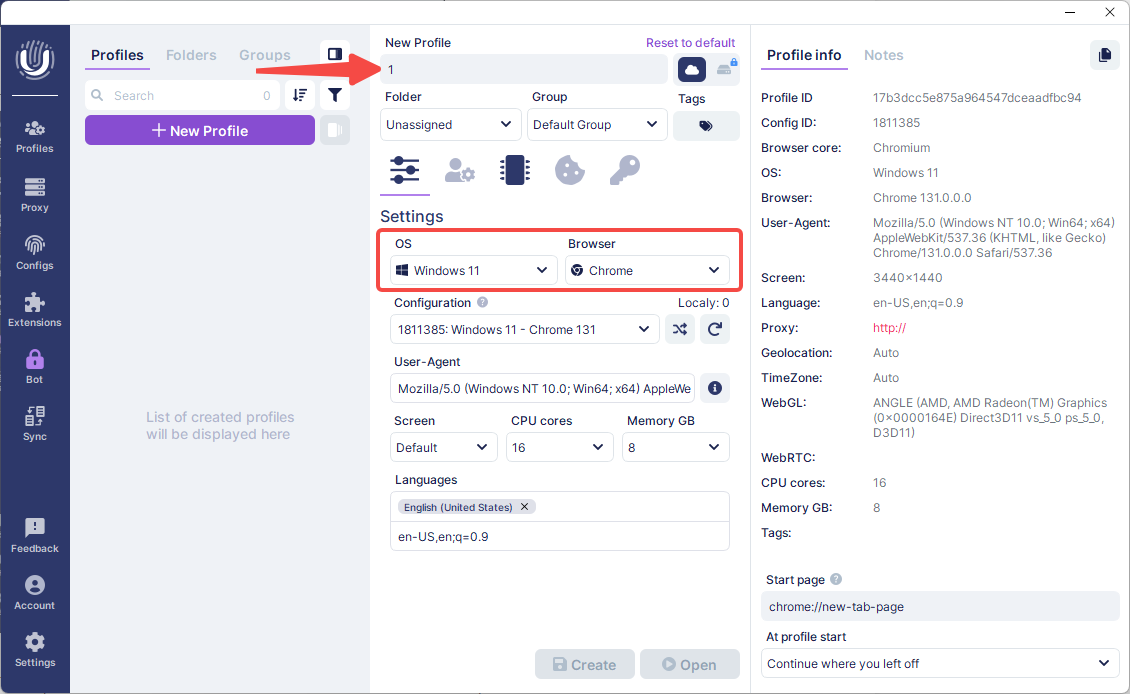Open the key passwords settings icon
This screenshot has width=1130, height=694.
624,170
